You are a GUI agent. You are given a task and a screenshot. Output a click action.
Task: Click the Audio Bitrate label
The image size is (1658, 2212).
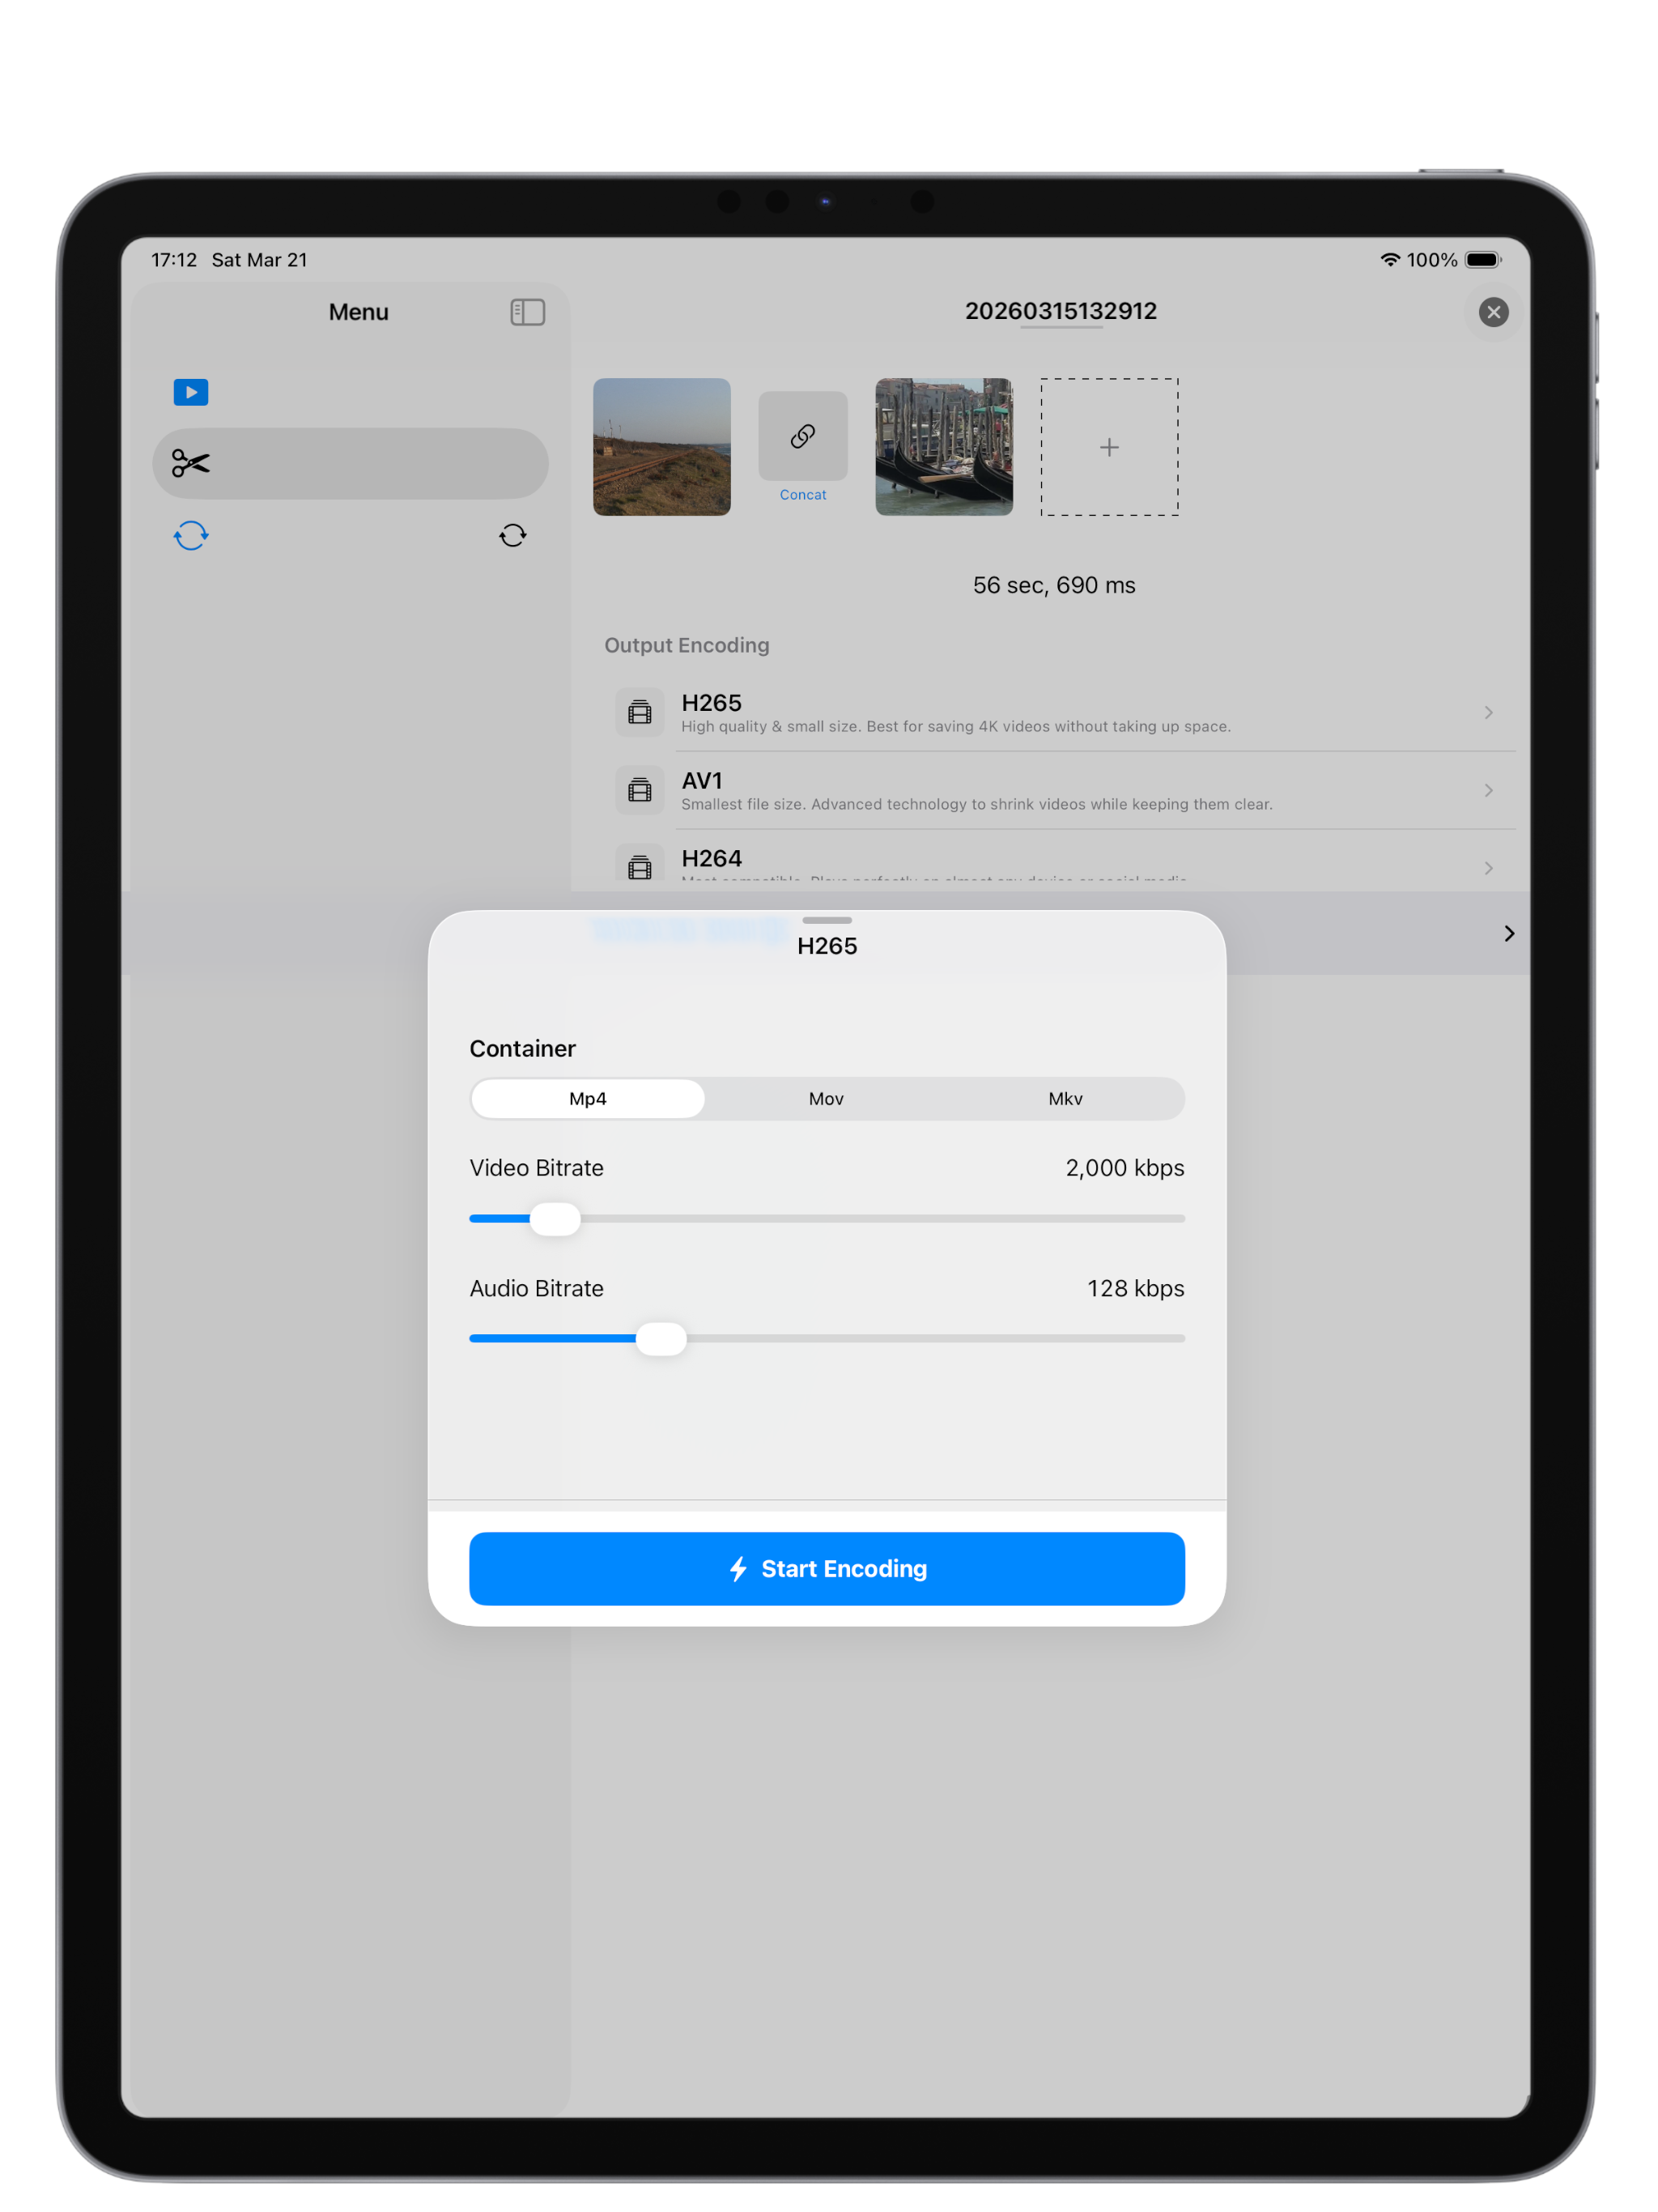537,1289
